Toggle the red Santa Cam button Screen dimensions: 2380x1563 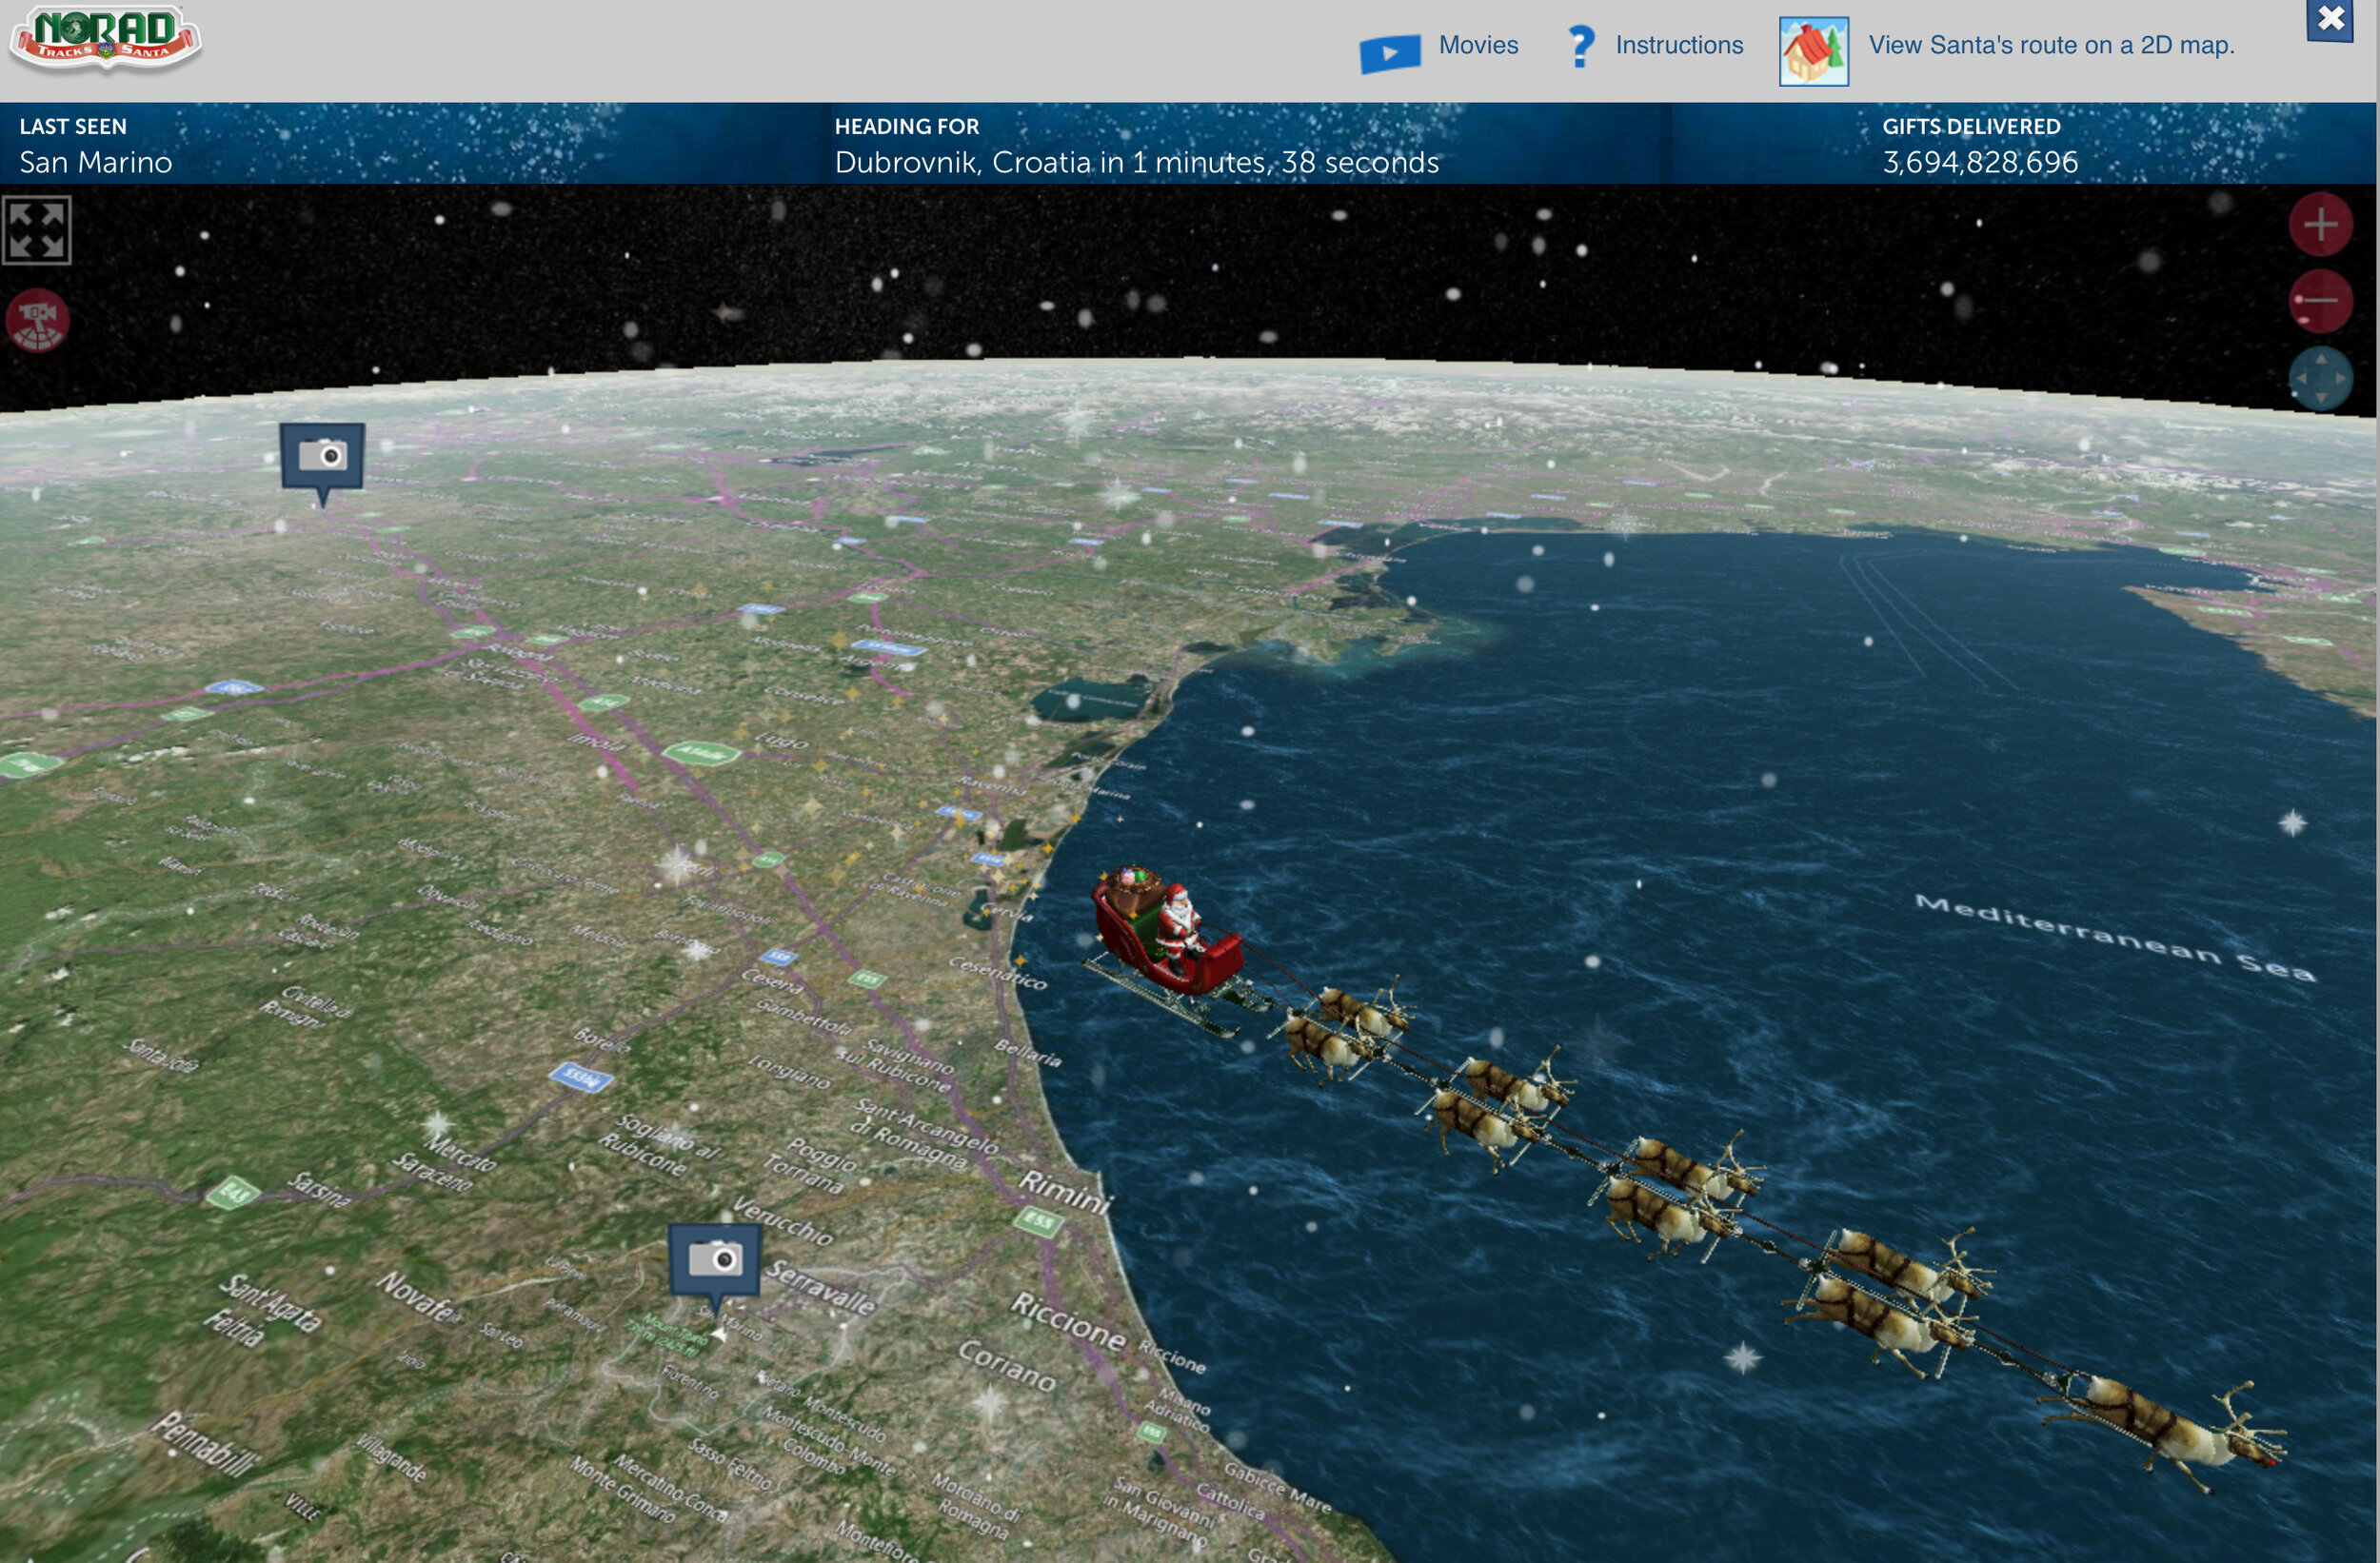(37, 321)
